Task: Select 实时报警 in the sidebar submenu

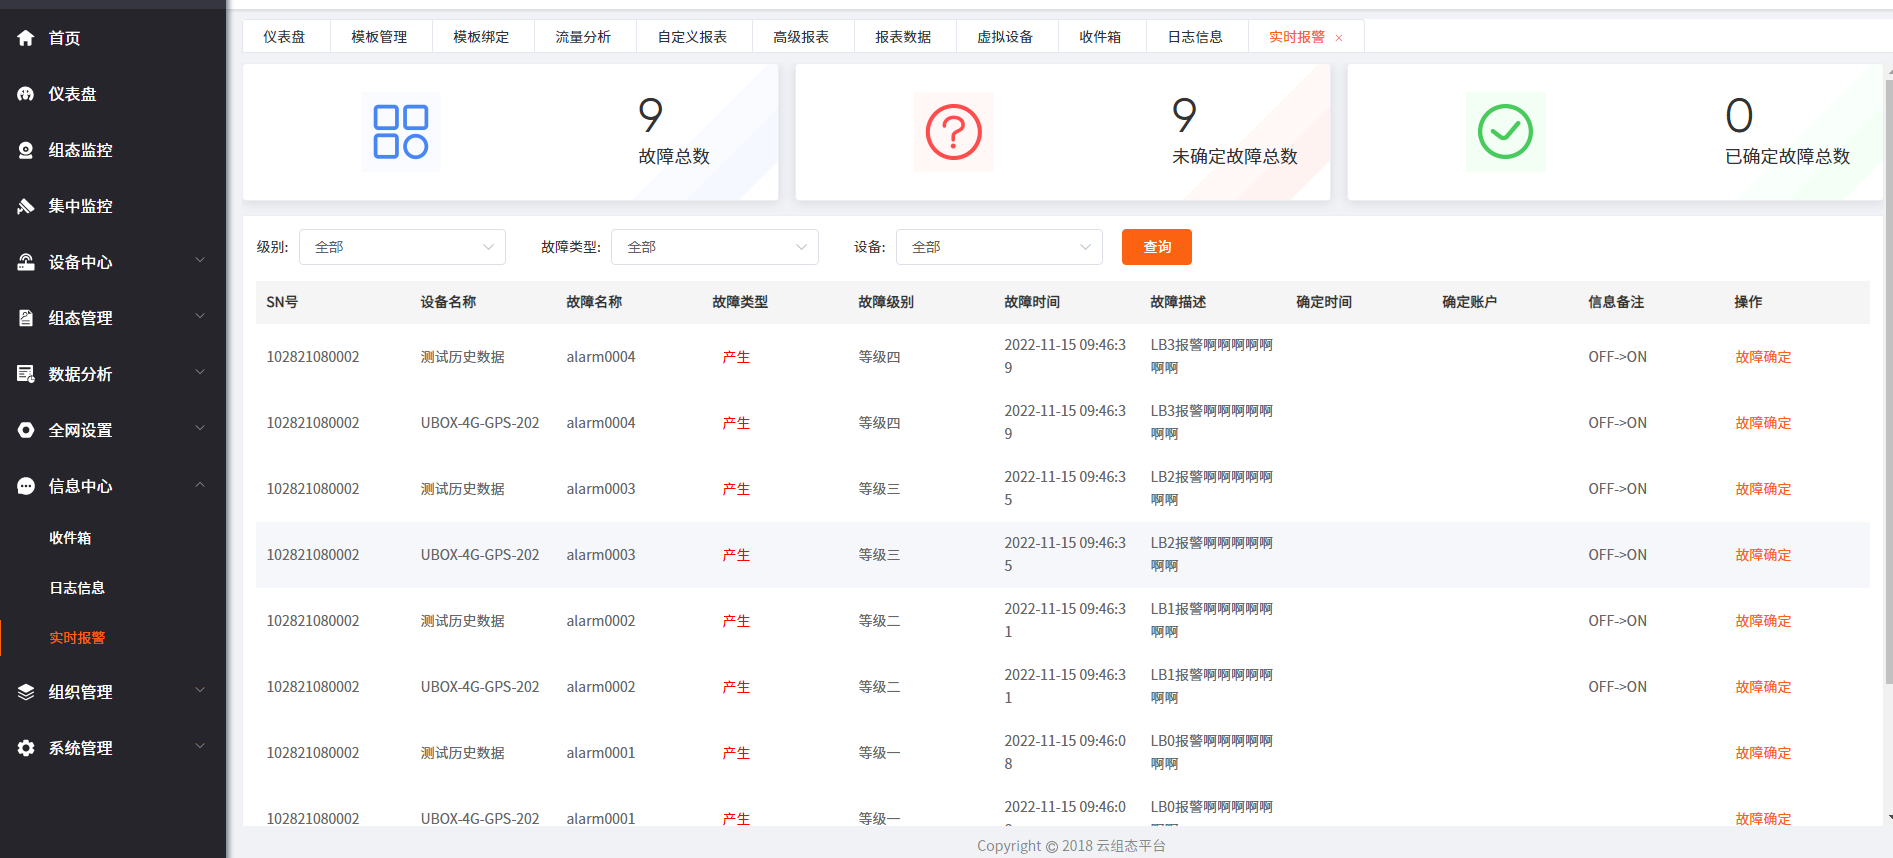Action: click(77, 638)
